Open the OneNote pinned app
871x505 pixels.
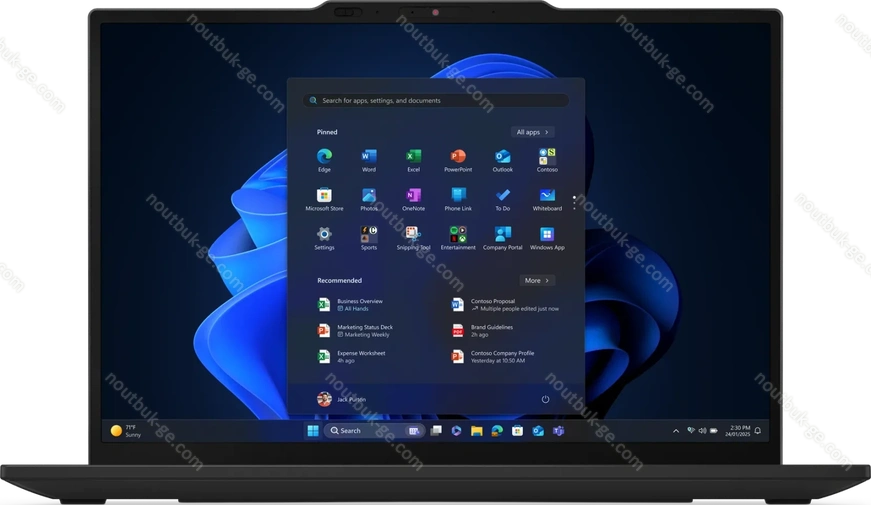point(413,196)
